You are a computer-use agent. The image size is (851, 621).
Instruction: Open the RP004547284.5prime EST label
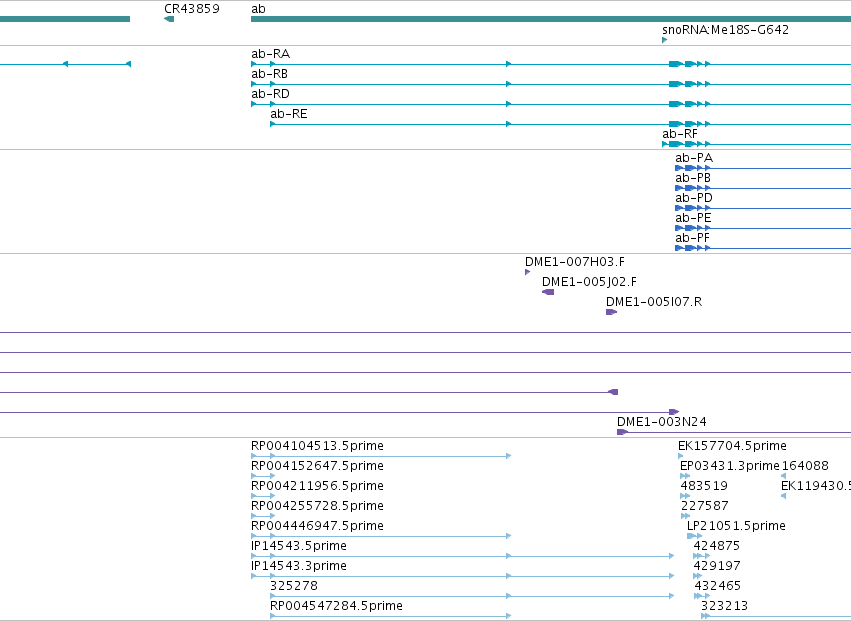click(x=336, y=606)
